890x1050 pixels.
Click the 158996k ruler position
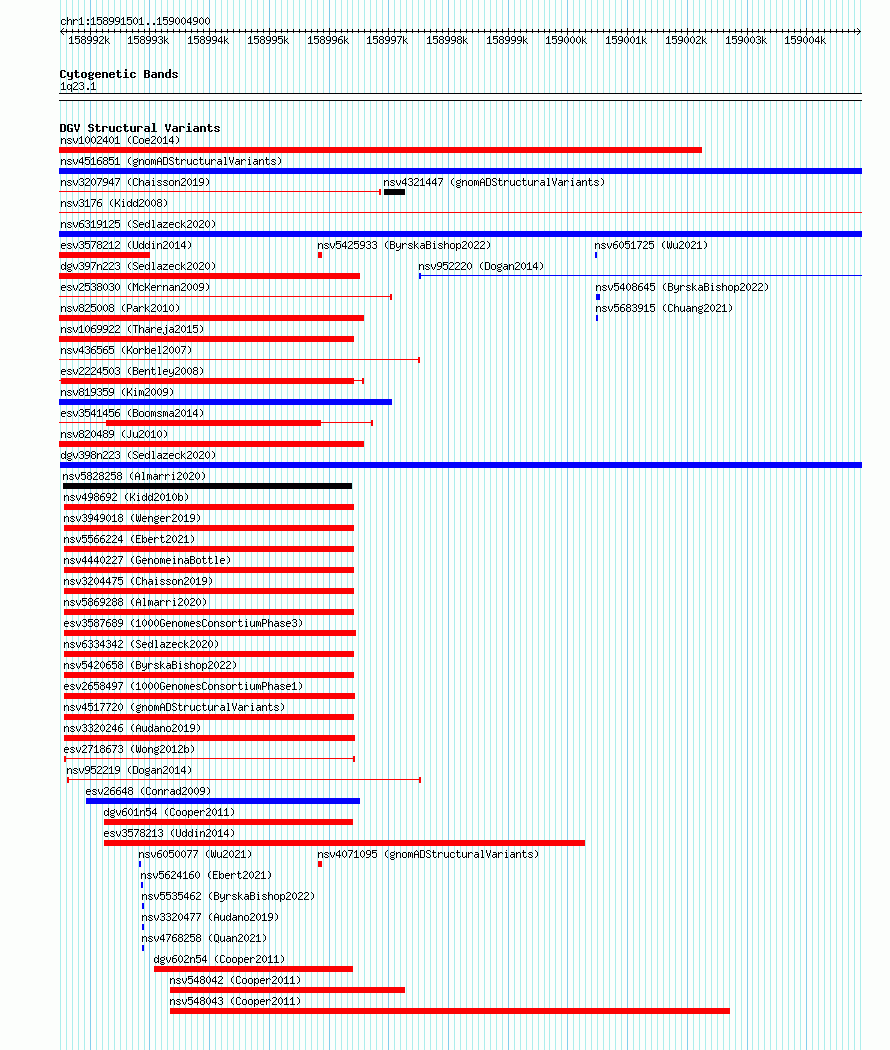coord(328,40)
